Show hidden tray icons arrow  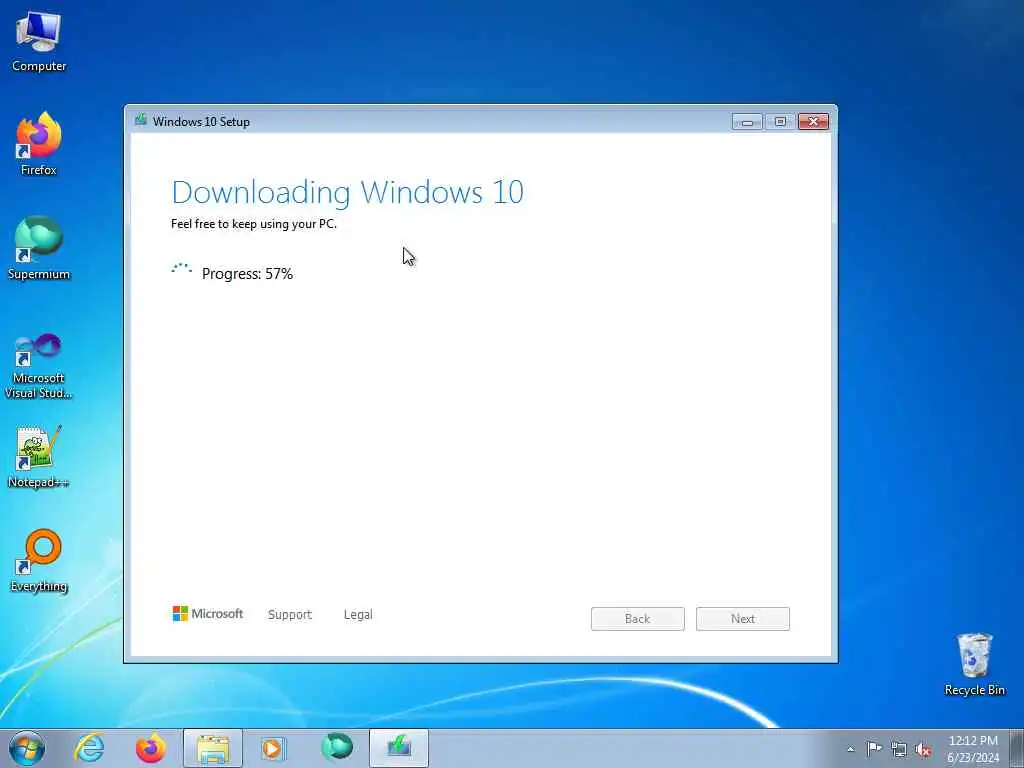(x=850, y=750)
